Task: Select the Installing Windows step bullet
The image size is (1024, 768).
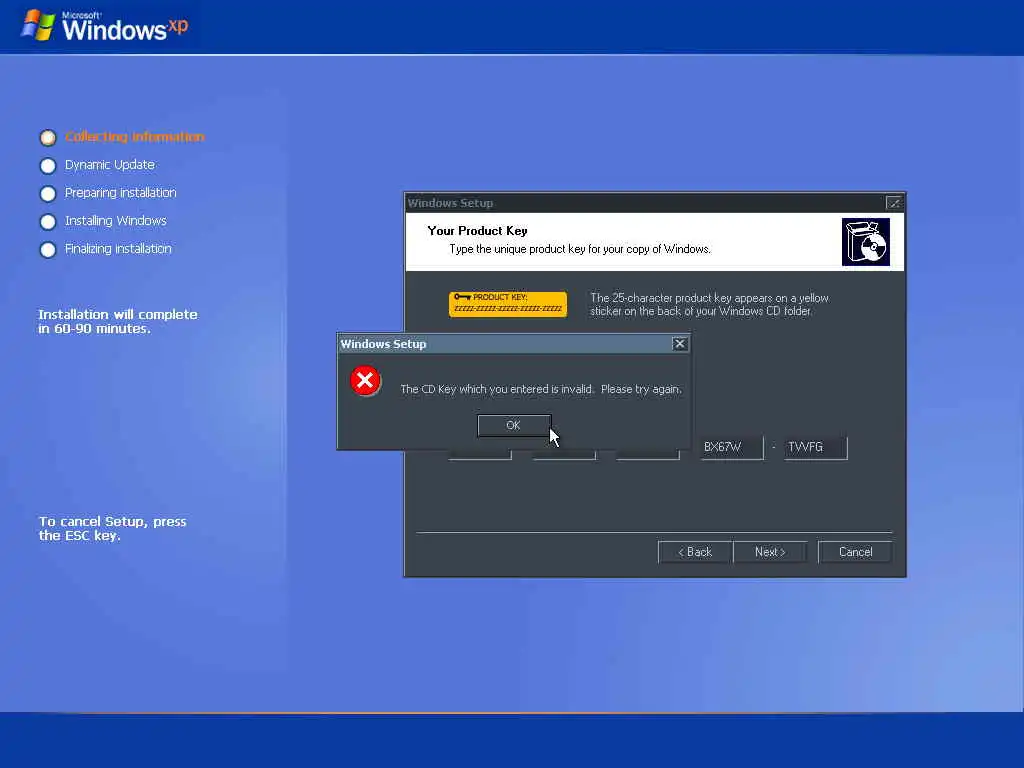Action: click(48, 221)
